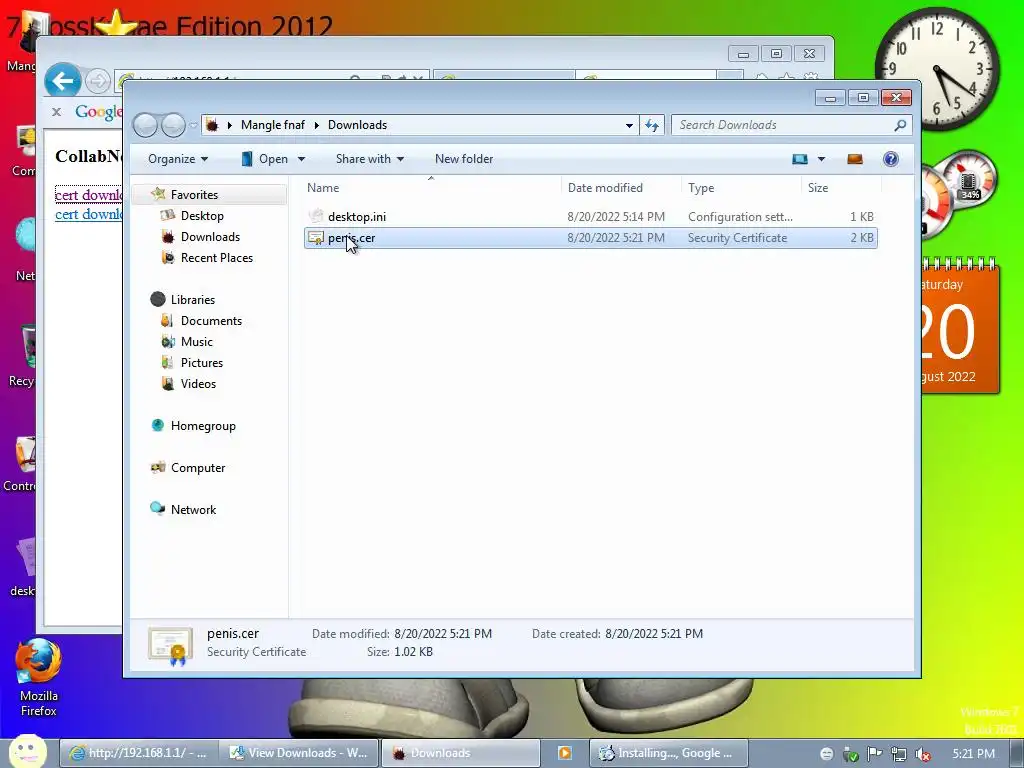Switch to Installing Google taskbar button
Viewport: 1024px width, 768px height.
tap(669, 753)
